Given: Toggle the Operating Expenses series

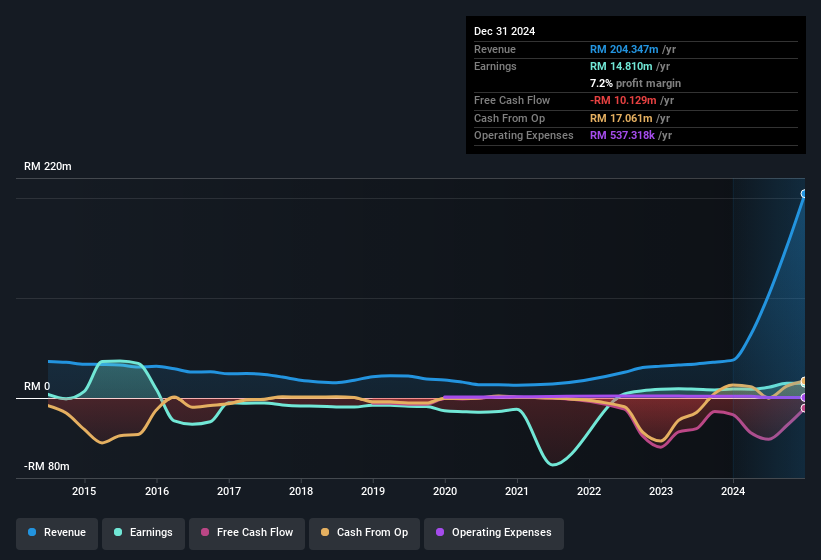Looking at the screenshot, I should coord(493,533).
